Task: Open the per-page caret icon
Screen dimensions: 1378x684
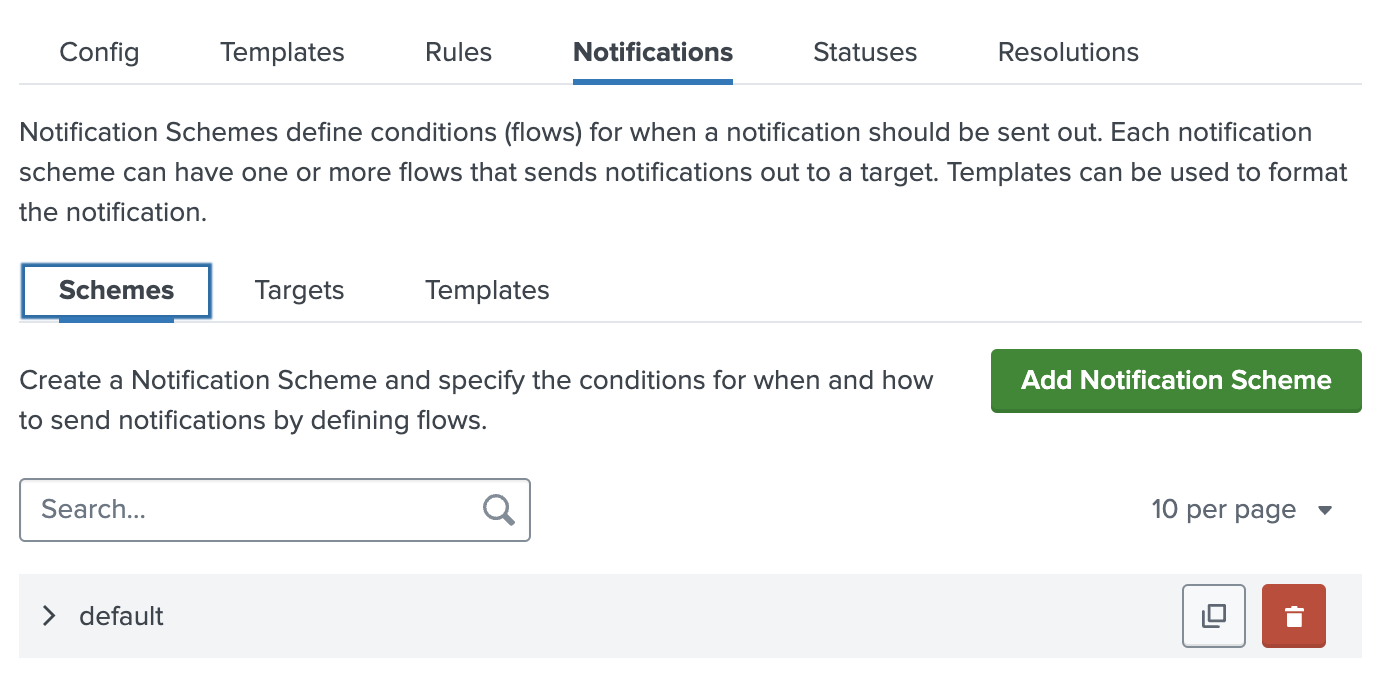Action: [1326, 510]
